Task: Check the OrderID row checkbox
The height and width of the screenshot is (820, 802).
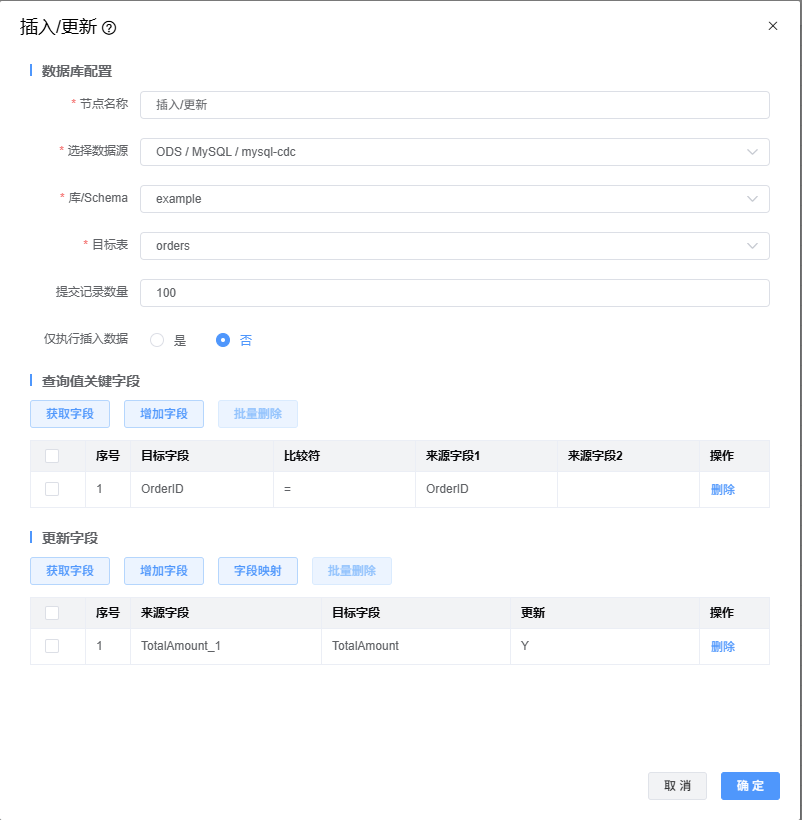Action: click(52, 489)
